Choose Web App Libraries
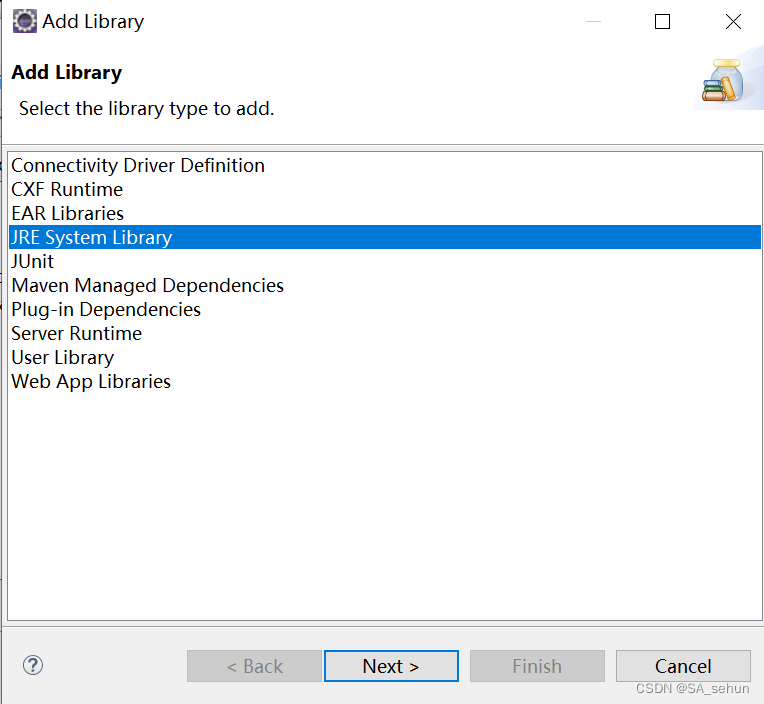The image size is (764, 704). pos(91,382)
